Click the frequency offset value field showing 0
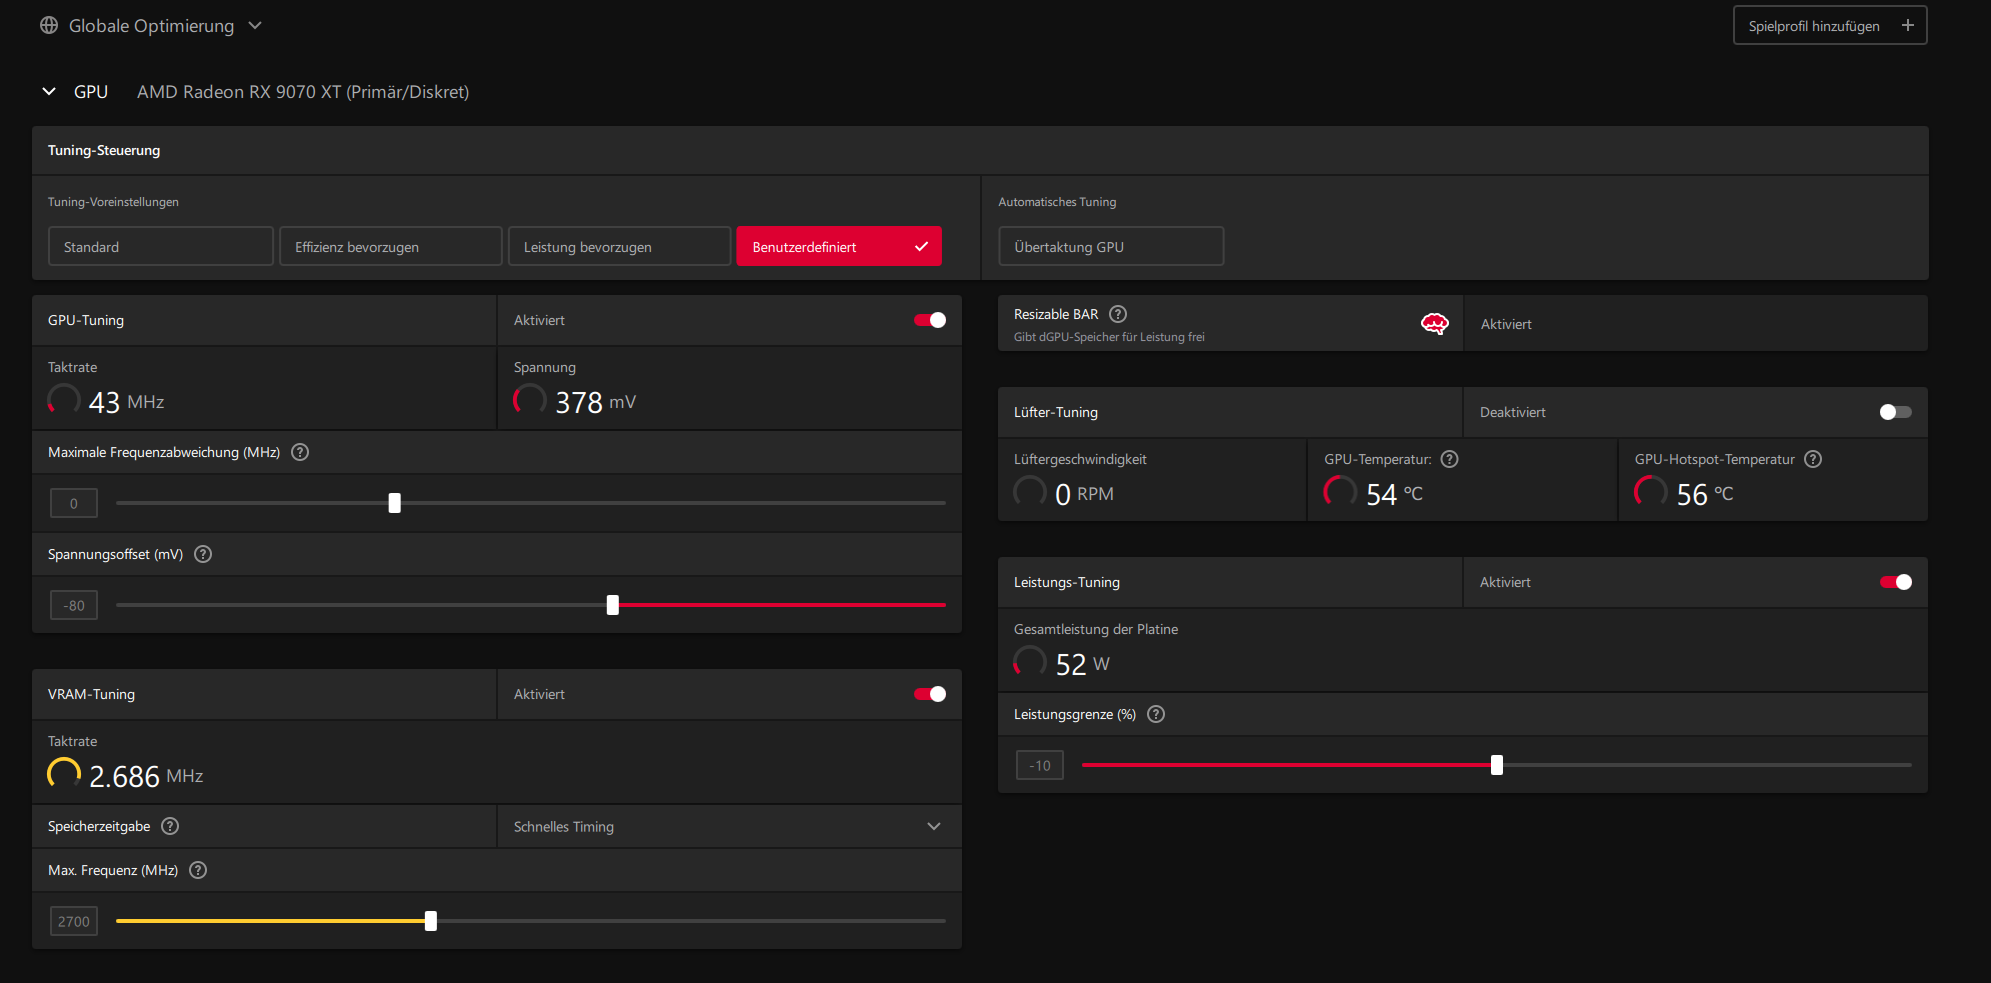Image resolution: width=1991 pixels, height=983 pixels. click(x=74, y=503)
